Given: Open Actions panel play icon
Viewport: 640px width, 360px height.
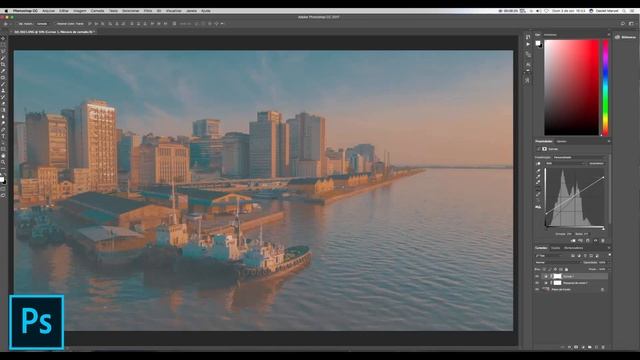Looking at the screenshot, I should (528, 44).
